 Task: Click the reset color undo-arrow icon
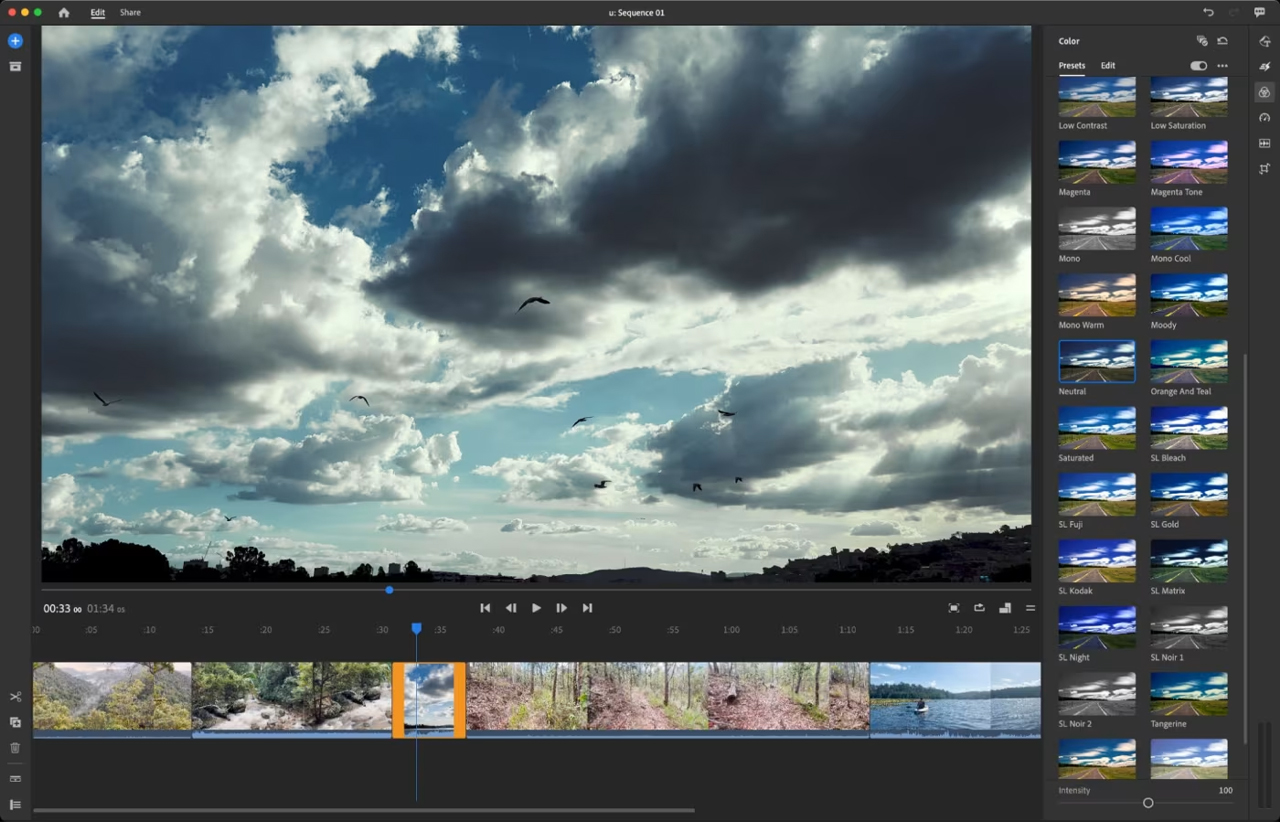[x=1222, y=41]
